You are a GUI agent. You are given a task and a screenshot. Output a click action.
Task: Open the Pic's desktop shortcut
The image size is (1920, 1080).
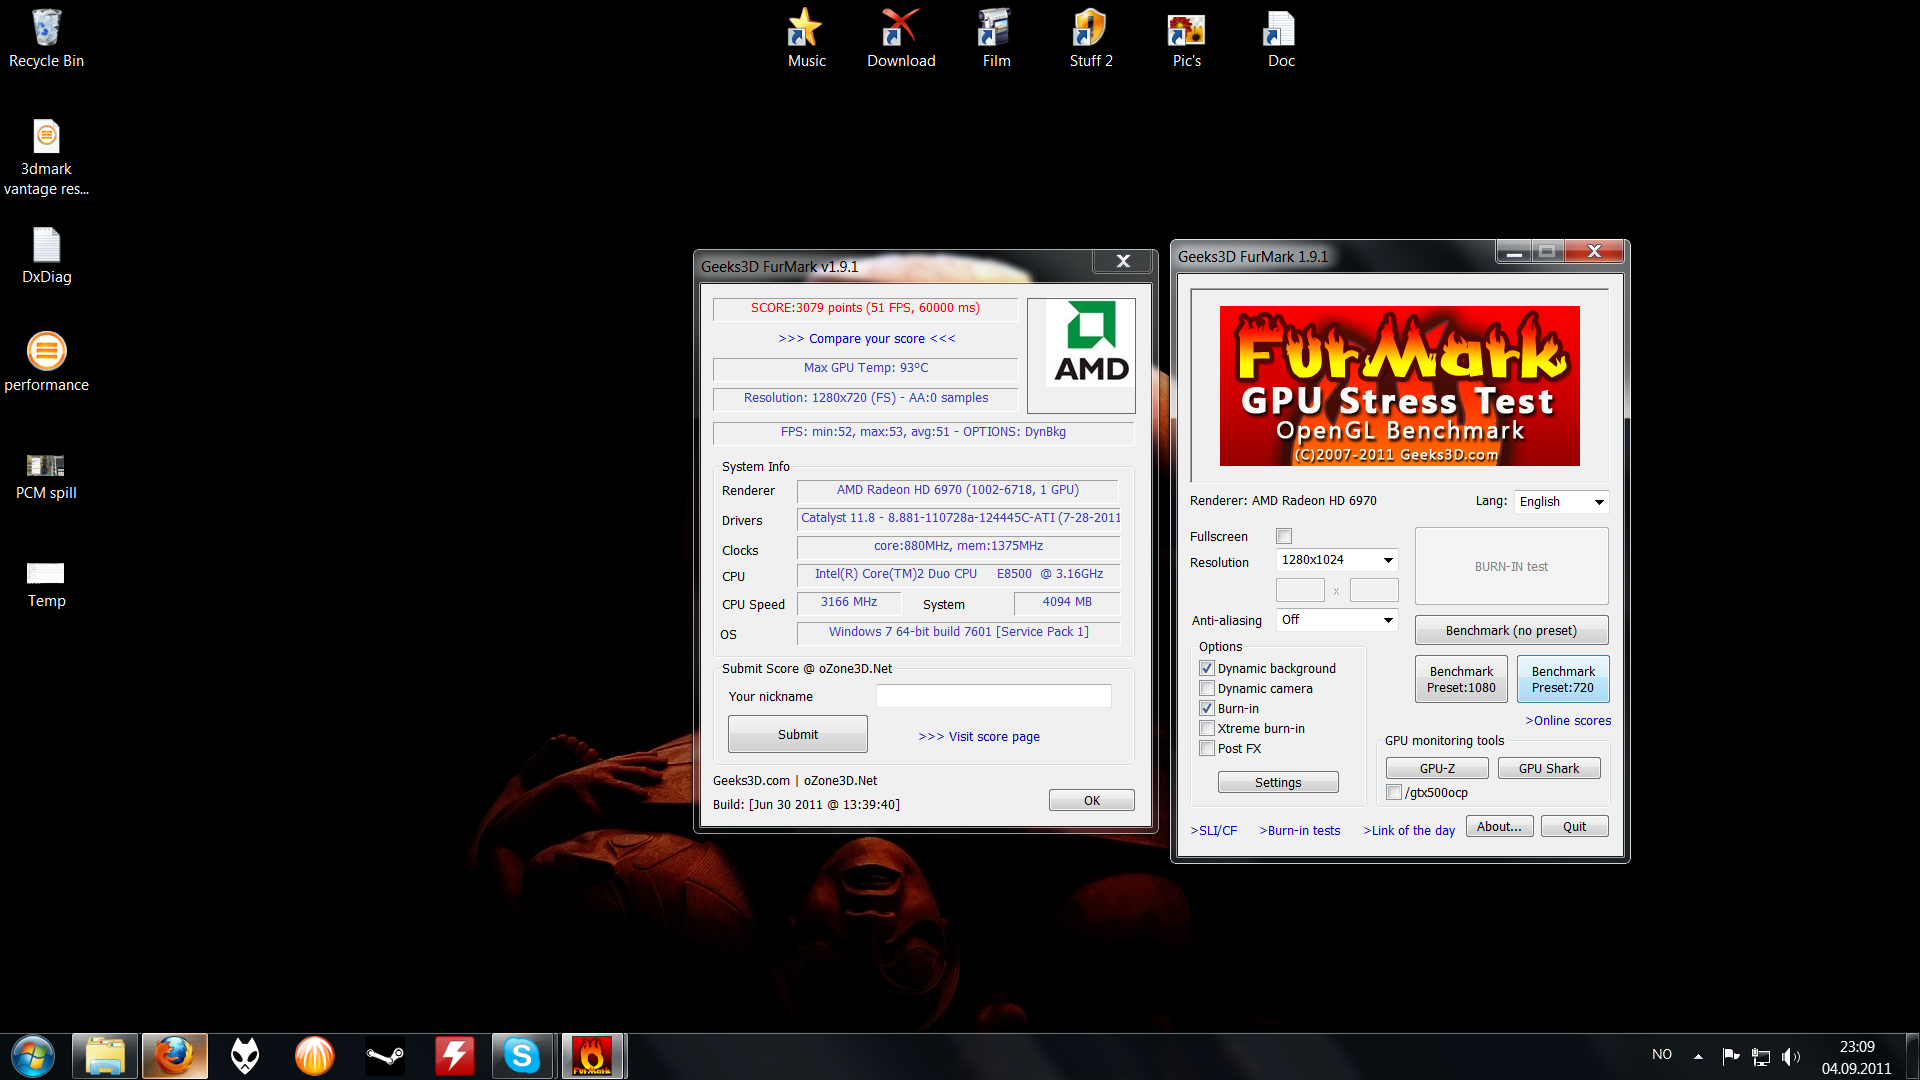tap(1186, 40)
